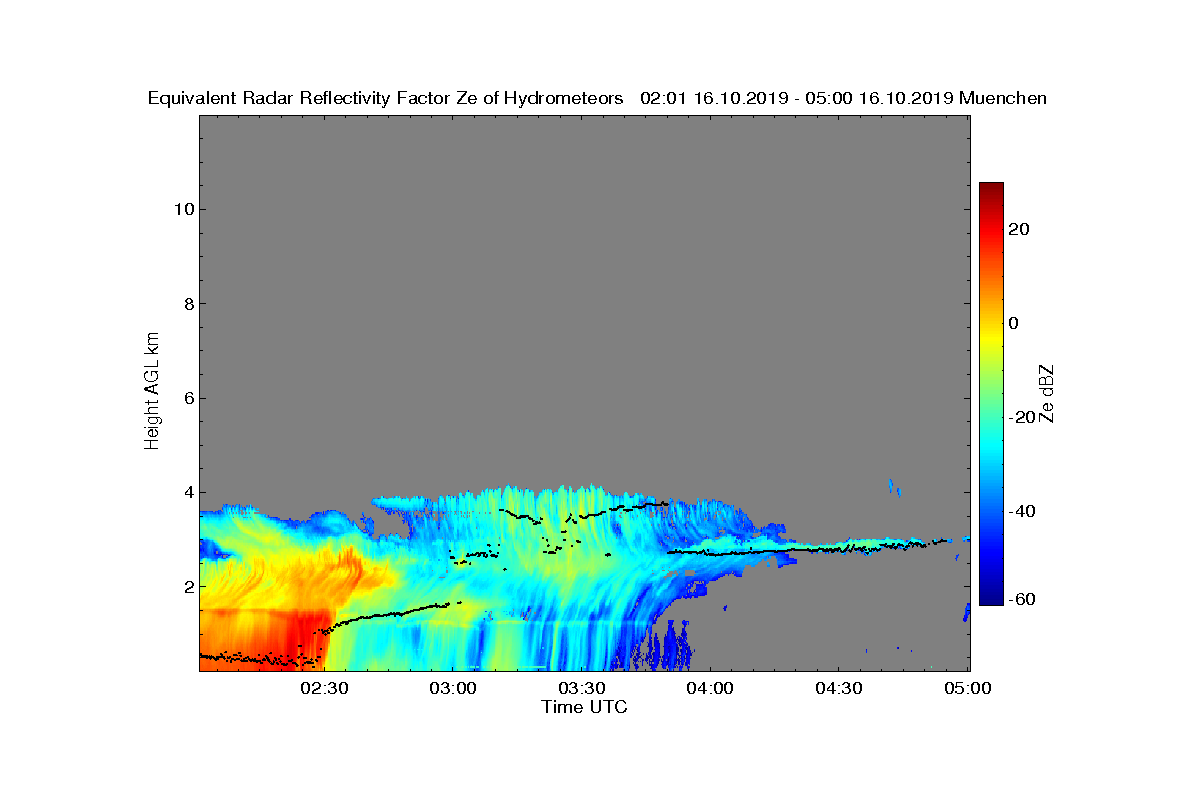Click the 02:30 time tick label
This screenshot has width=1200, height=800.
point(324,688)
